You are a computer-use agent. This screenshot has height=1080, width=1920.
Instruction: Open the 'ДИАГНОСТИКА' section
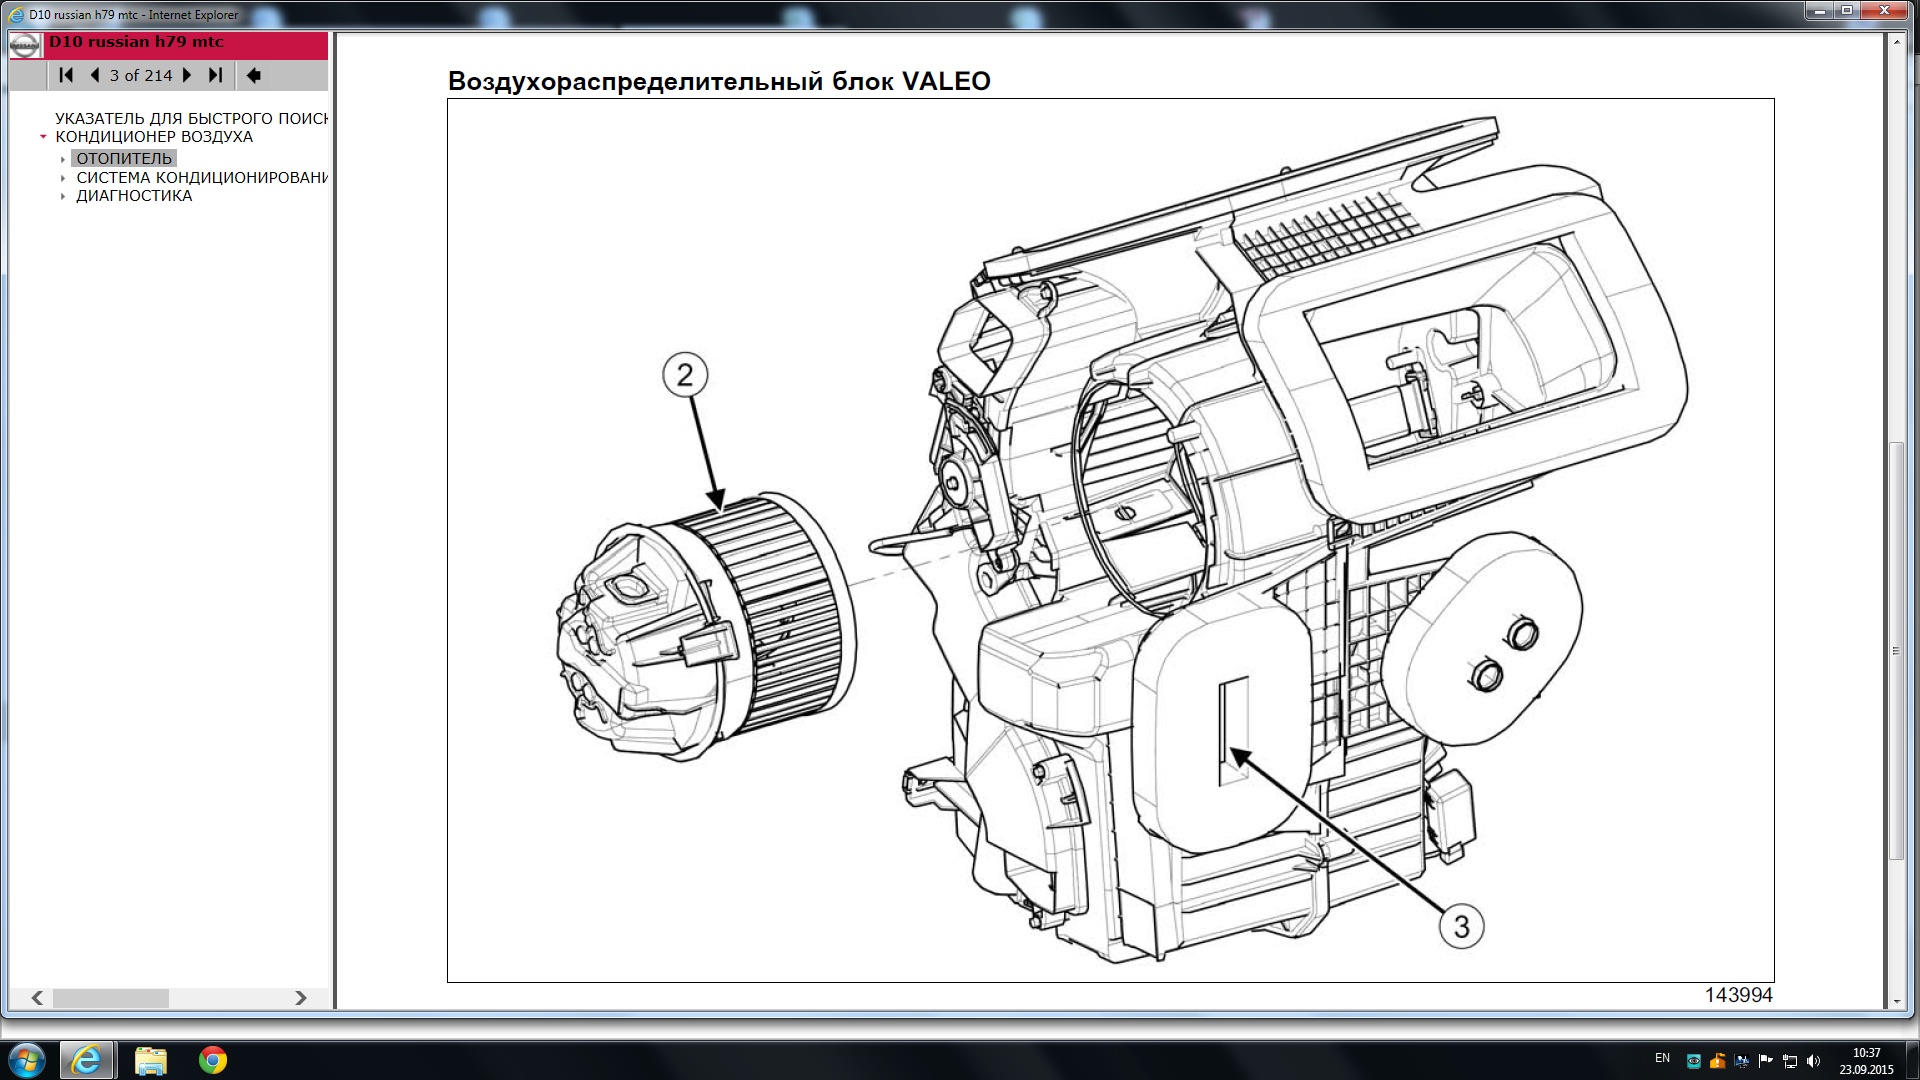tap(134, 196)
